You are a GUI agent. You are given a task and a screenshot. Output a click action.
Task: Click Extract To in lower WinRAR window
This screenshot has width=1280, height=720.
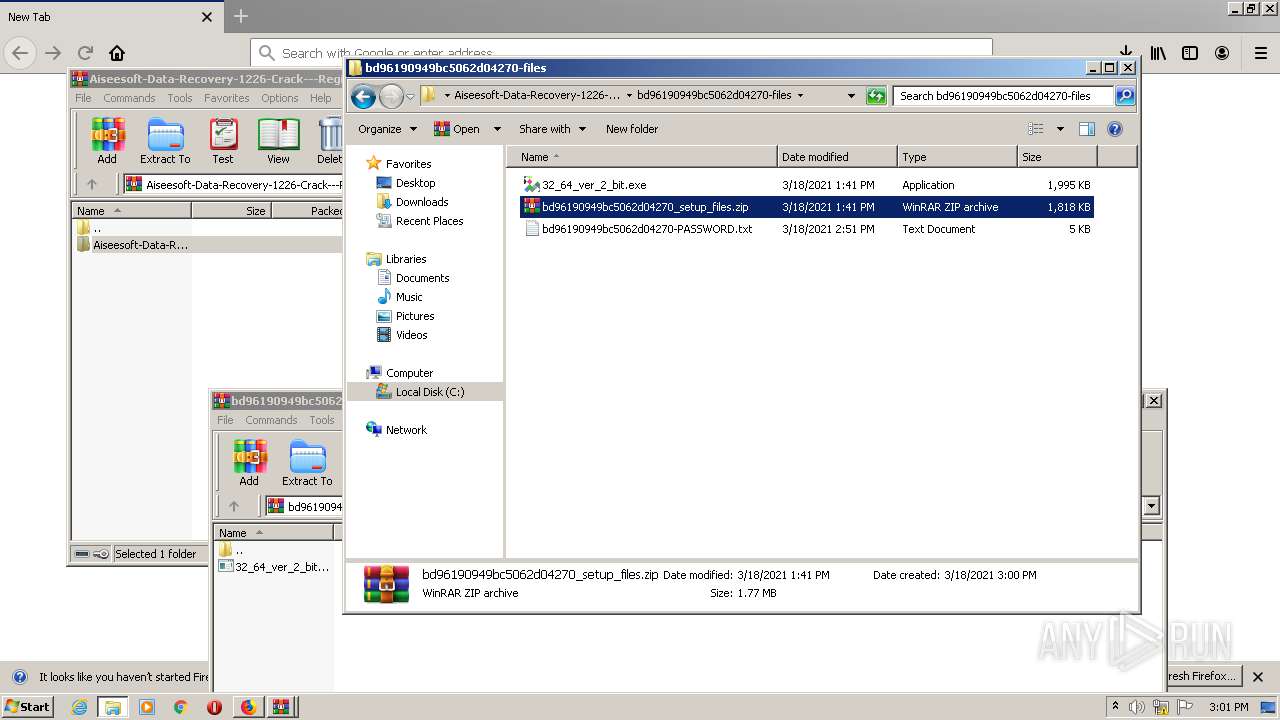tap(307, 462)
